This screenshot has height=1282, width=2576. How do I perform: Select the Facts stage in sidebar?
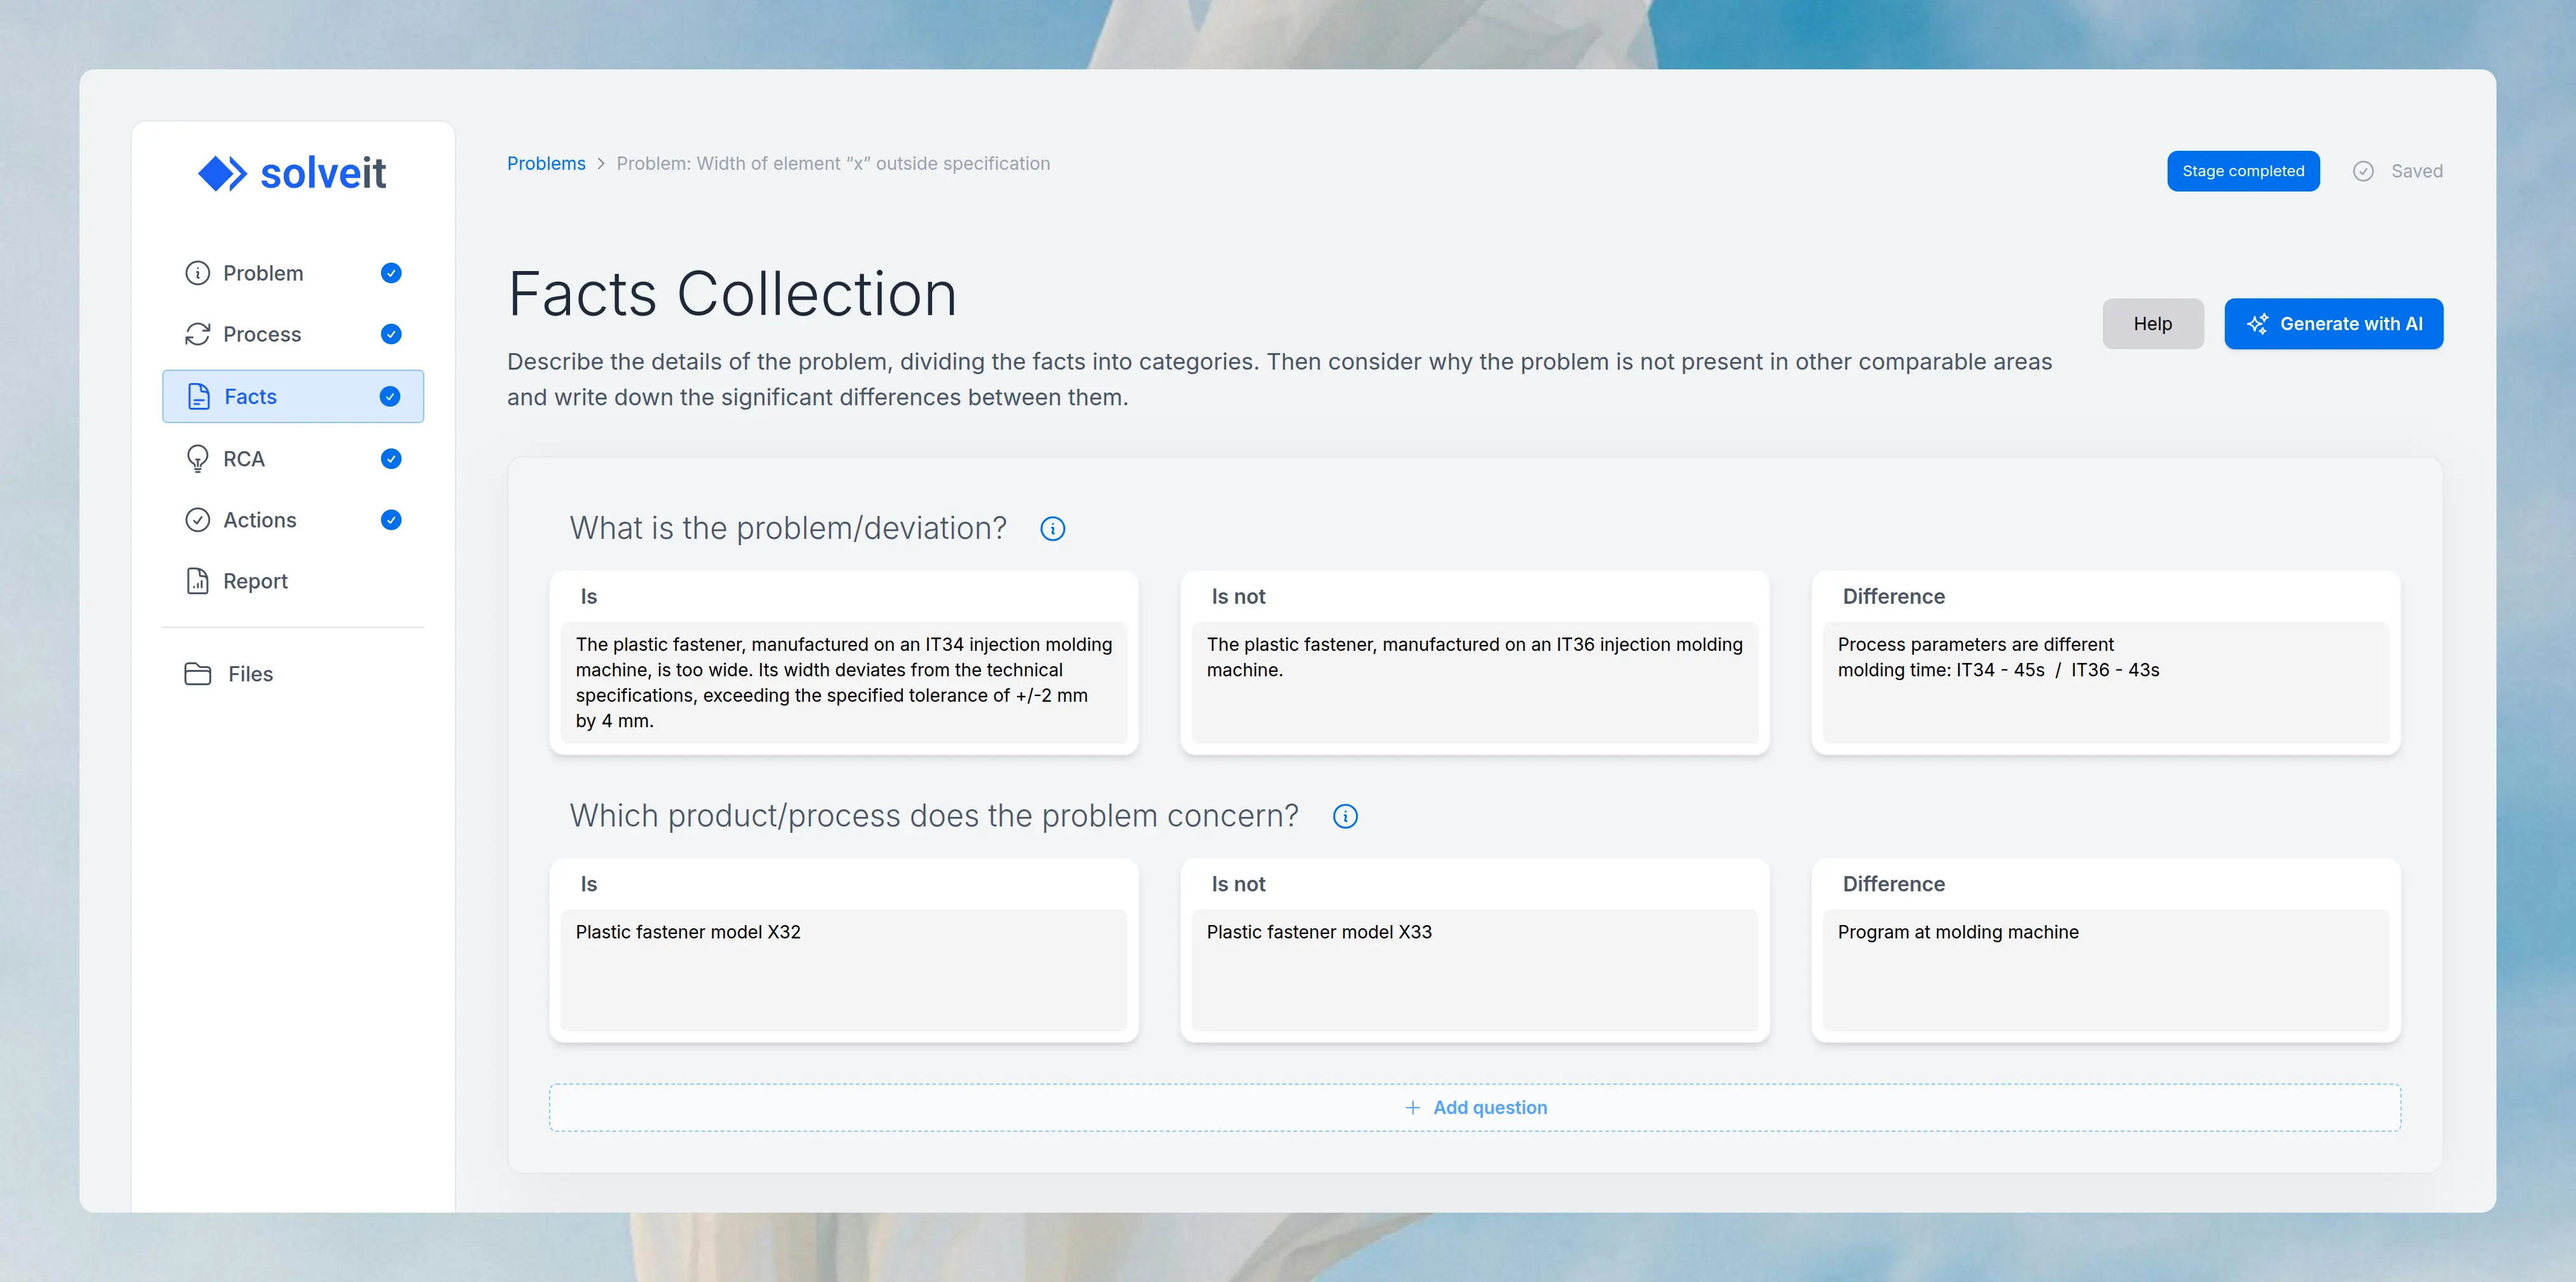click(x=251, y=397)
